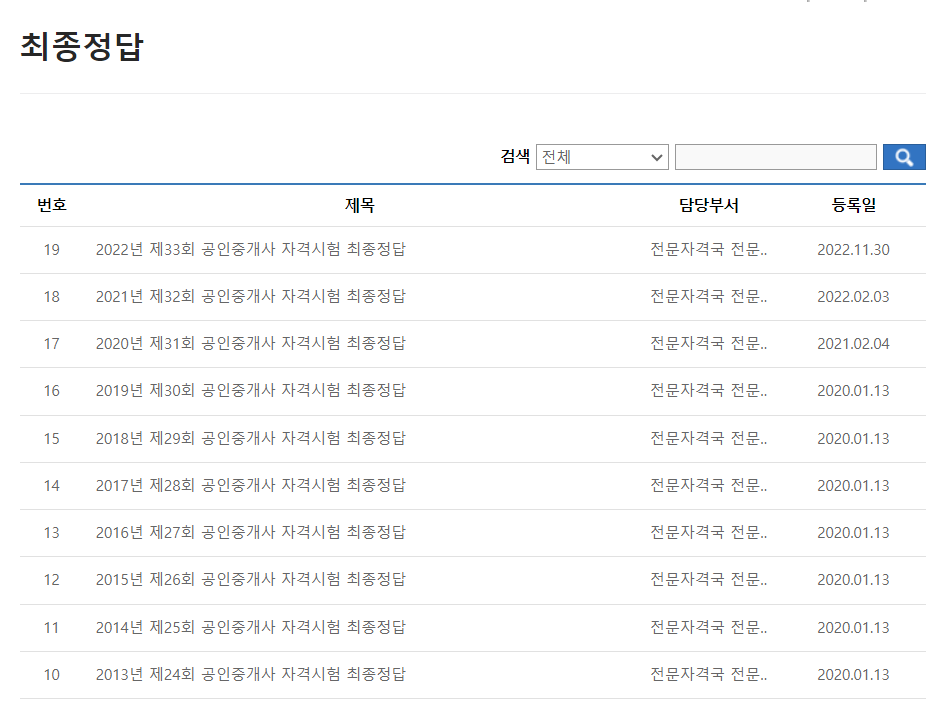Click row number 12
Screen dimensions: 944x710
coord(52,580)
